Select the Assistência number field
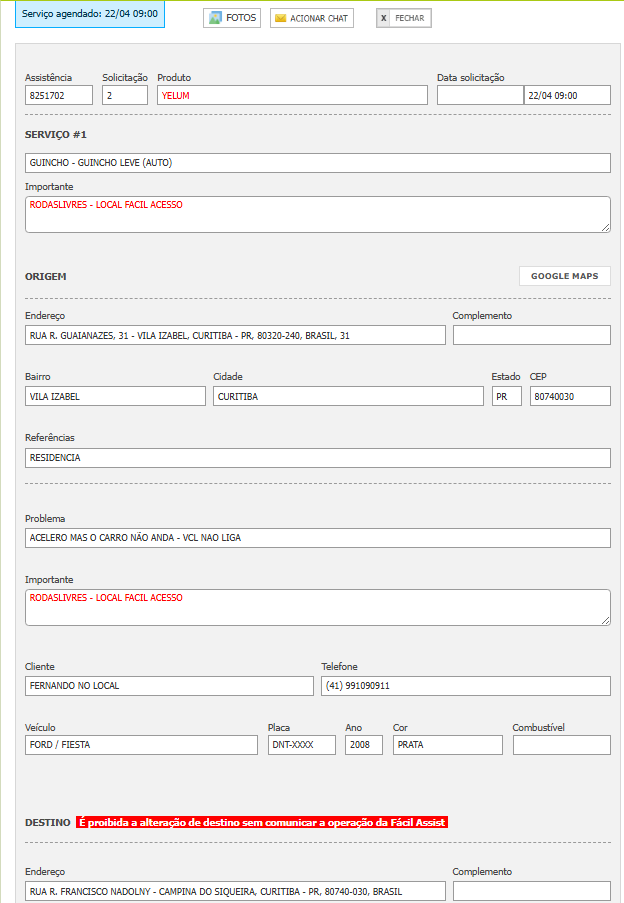Viewport: 624px width, 903px height. coord(59,95)
